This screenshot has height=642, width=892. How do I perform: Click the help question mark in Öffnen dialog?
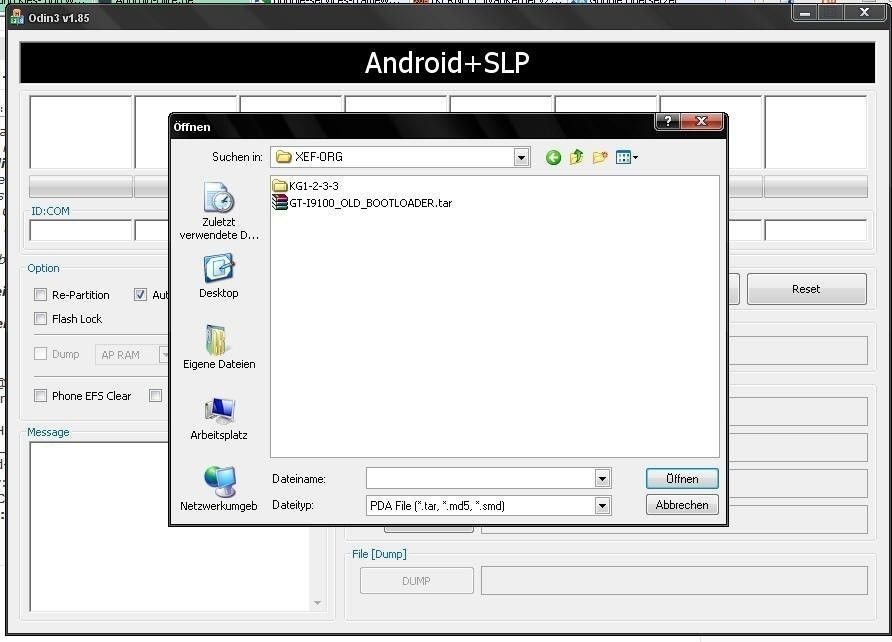click(x=668, y=121)
